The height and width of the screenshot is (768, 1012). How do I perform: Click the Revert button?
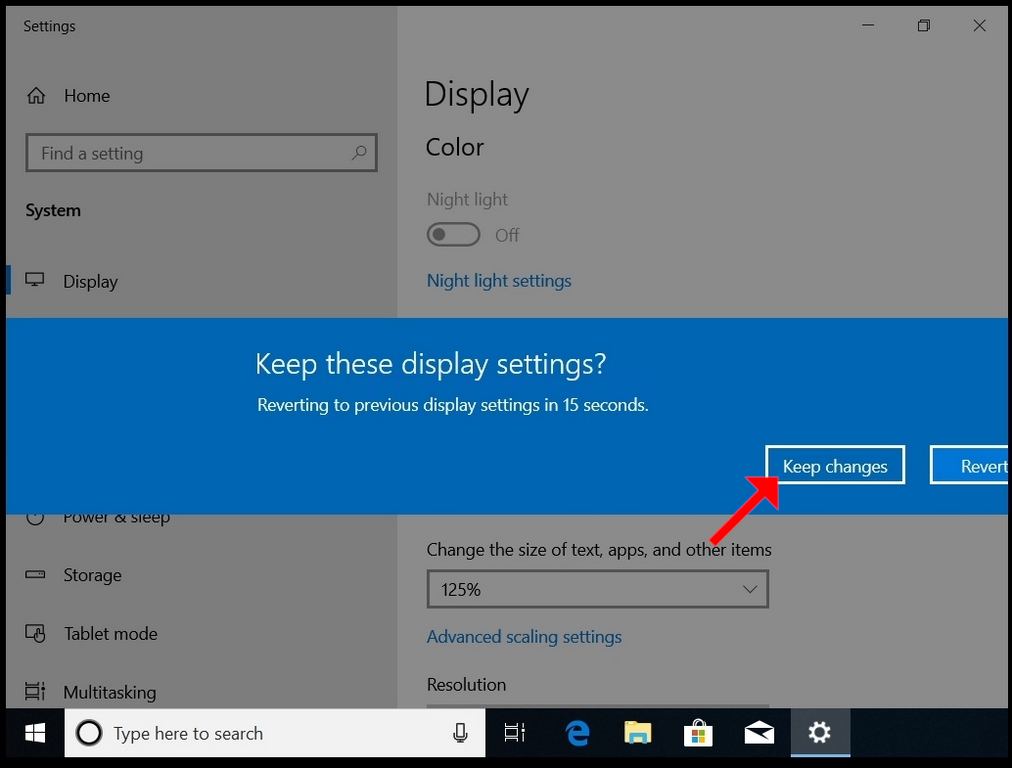pyautogui.click(x=969, y=465)
